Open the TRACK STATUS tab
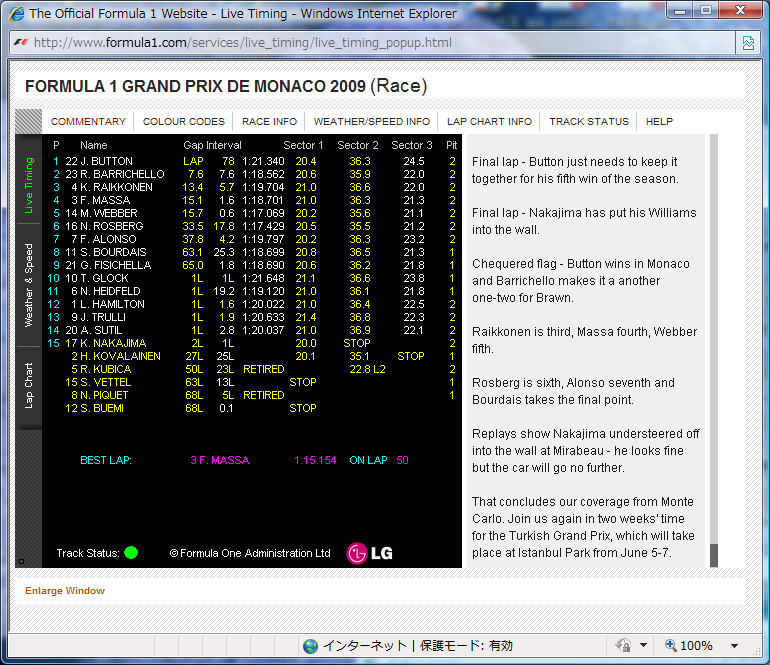770x665 pixels. pyautogui.click(x=589, y=121)
